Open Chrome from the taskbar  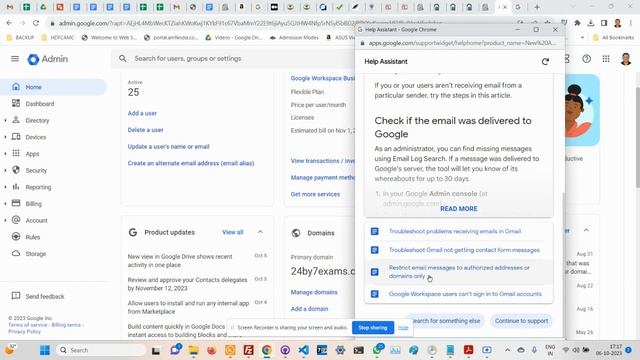click(x=267, y=350)
